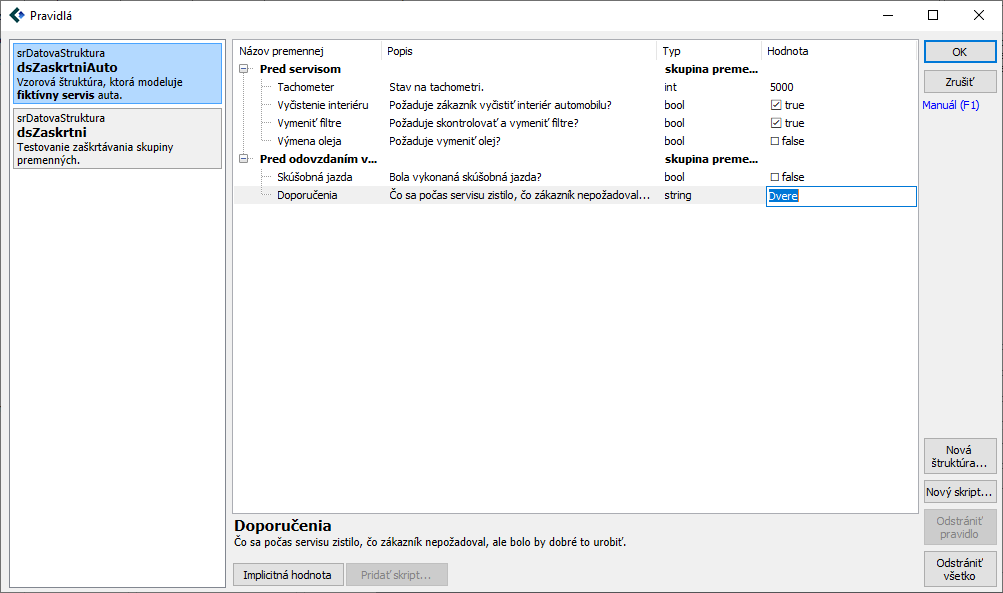
Task: Click the Doporučenia value input field
Action: pos(840,196)
